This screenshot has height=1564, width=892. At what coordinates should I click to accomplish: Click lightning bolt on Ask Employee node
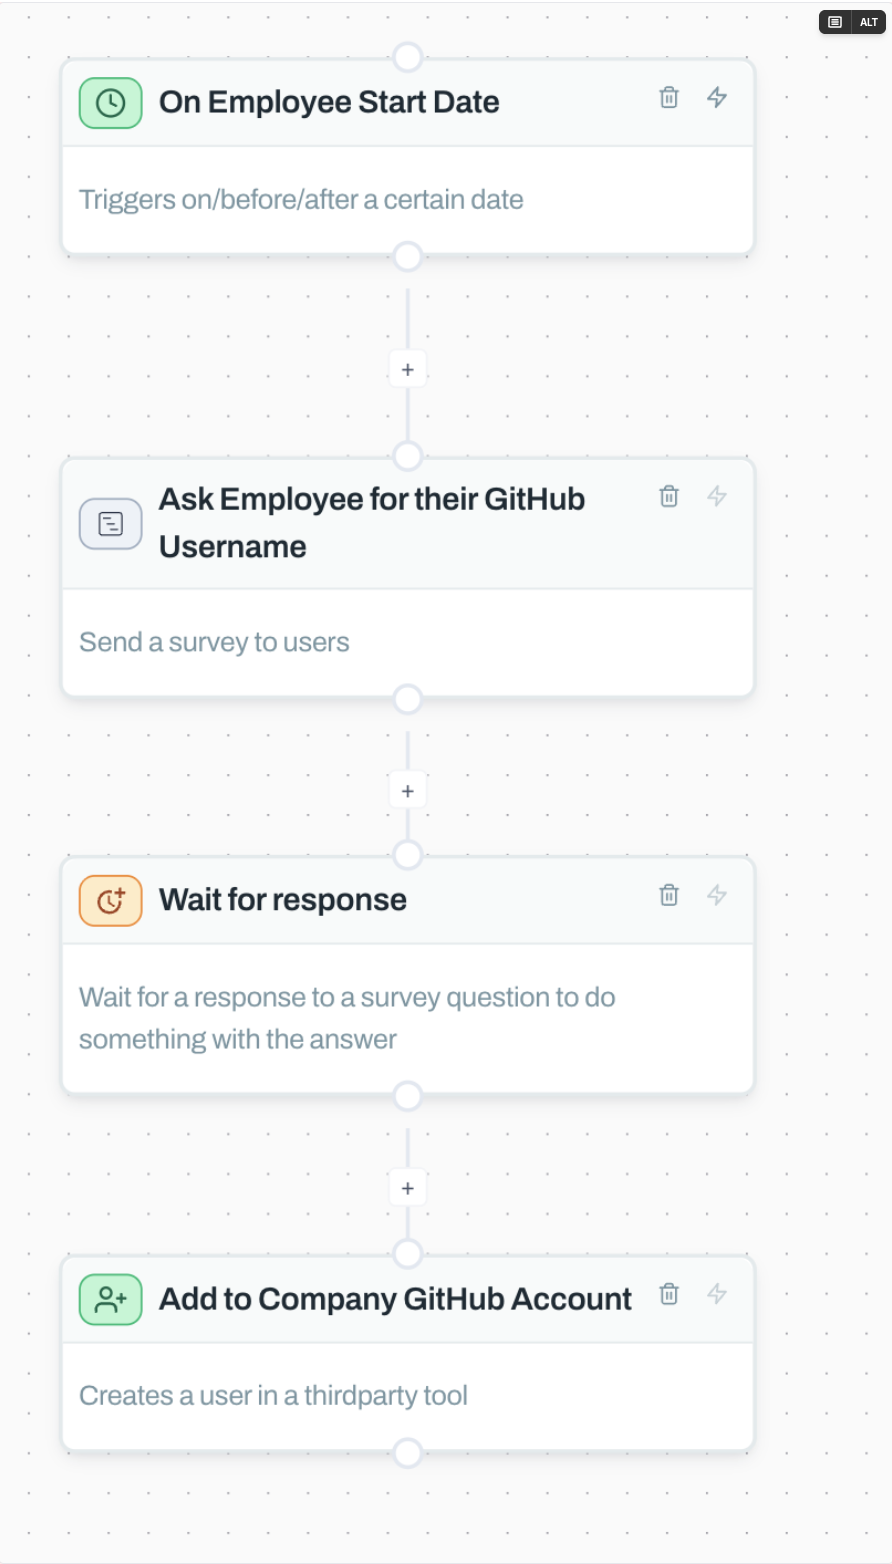[x=717, y=496]
